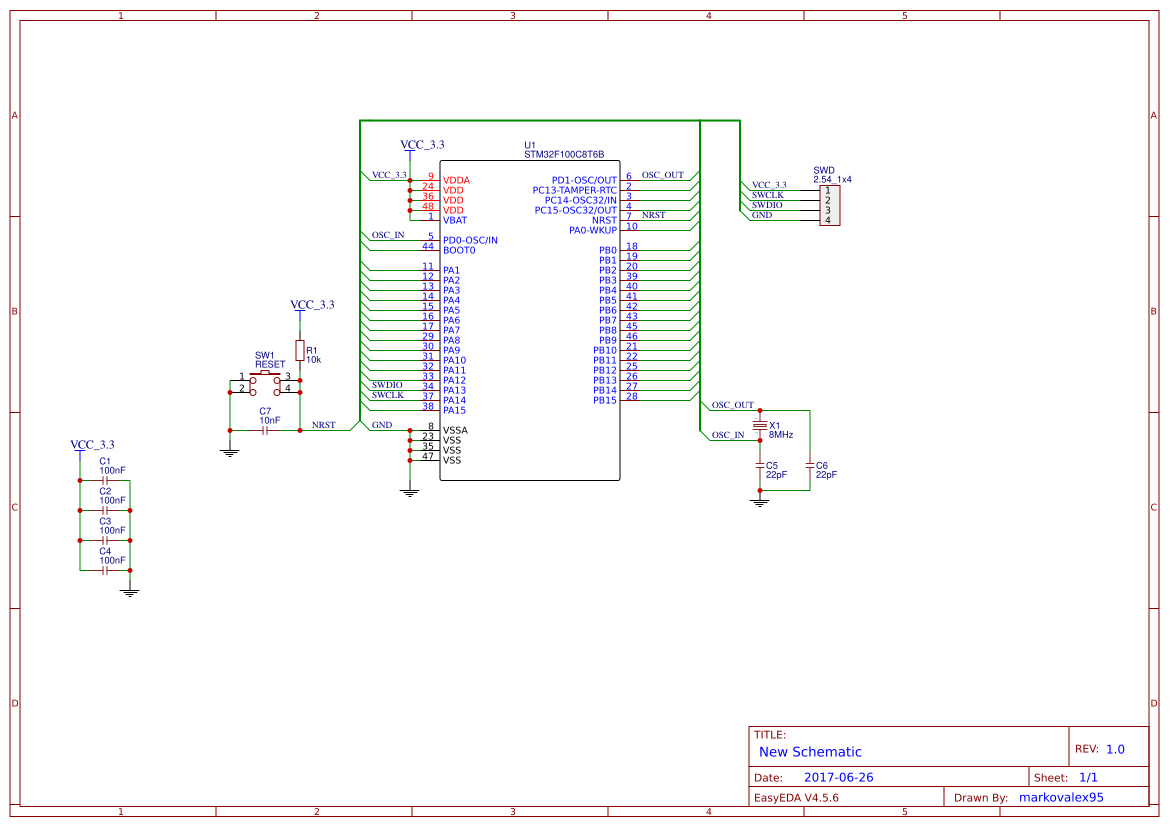Screen dimensions: 1169x827
Task: Select the C1 decoupling capacitor symbol
Action: pyautogui.click(x=104, y=481)
